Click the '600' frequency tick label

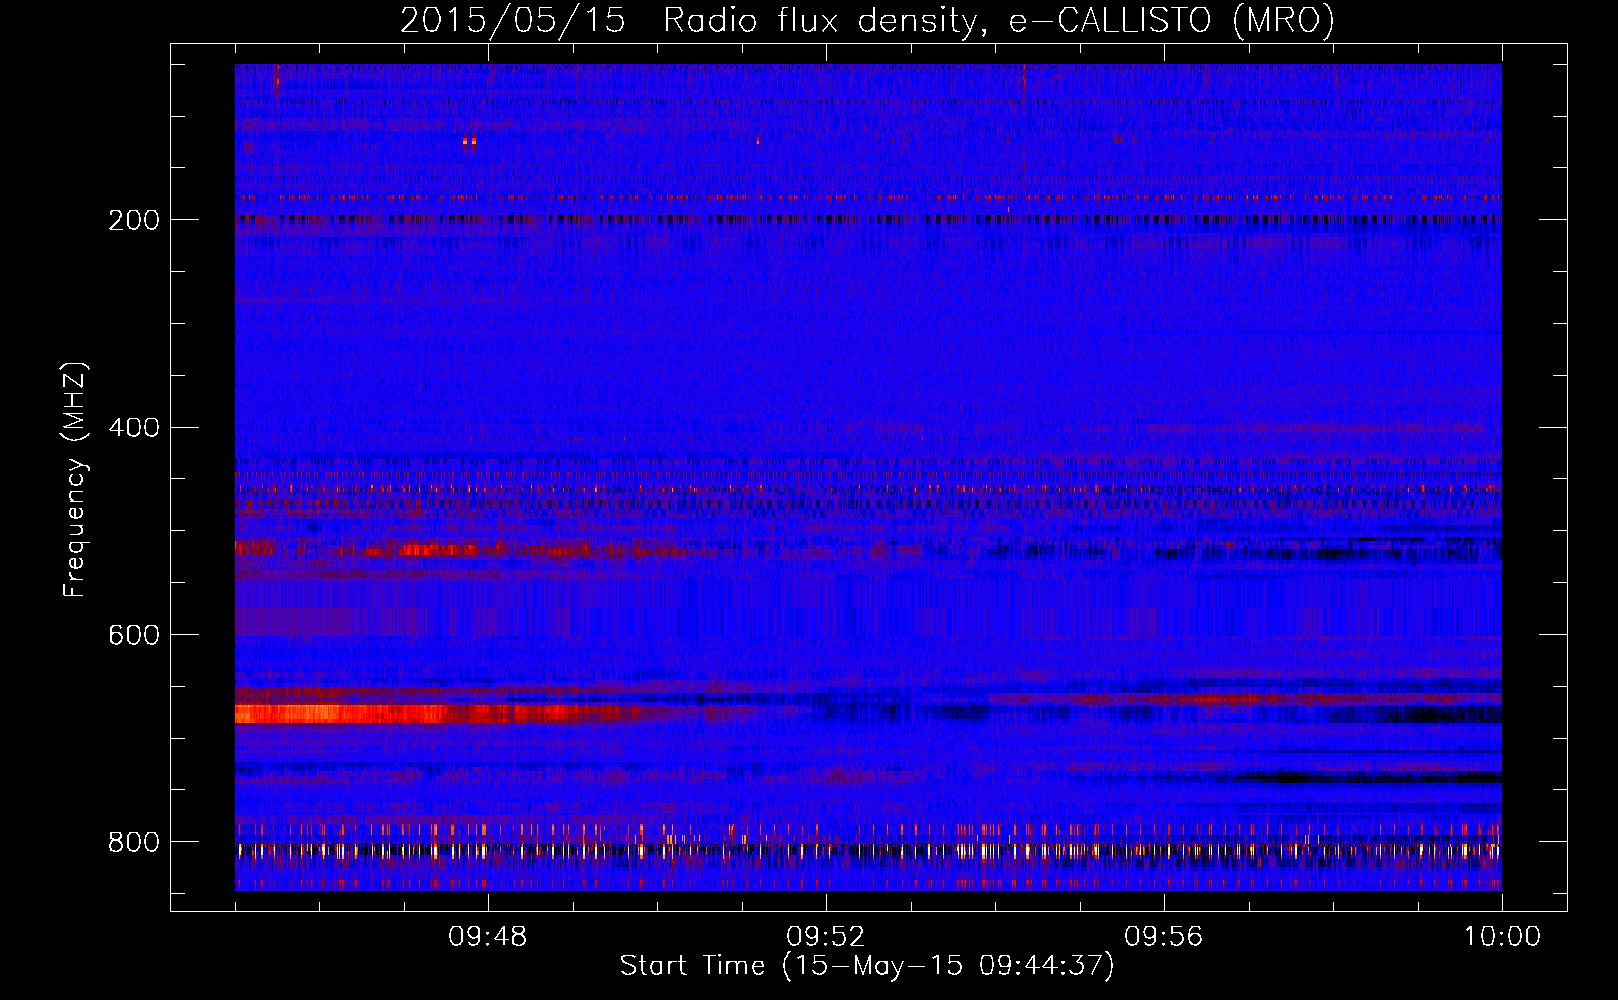coord(134,636)
